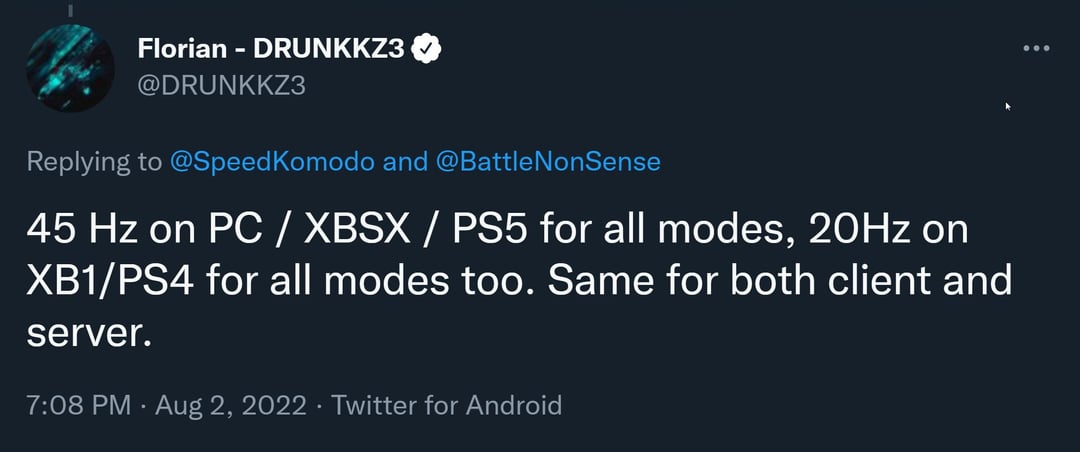Open the "Twitter for Android" source link
This screenshot has width=1080, height=452.
(446, 405)
